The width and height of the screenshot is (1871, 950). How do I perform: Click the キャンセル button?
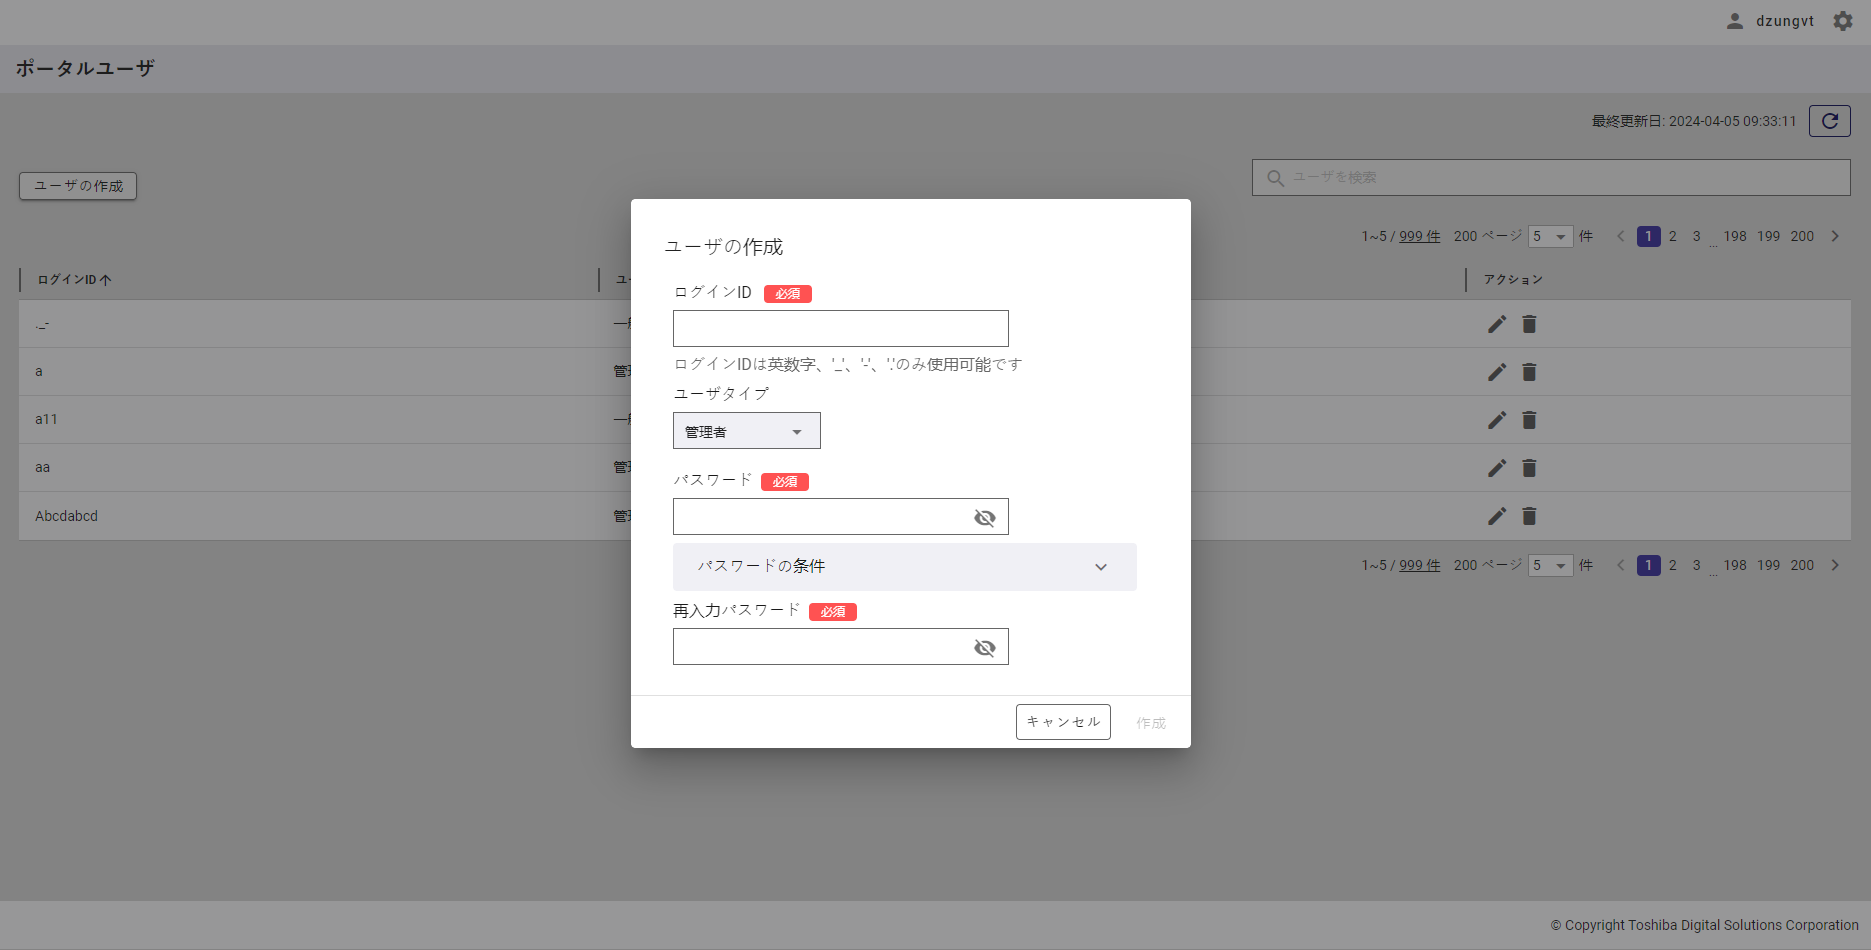(x=1062, y=722)
